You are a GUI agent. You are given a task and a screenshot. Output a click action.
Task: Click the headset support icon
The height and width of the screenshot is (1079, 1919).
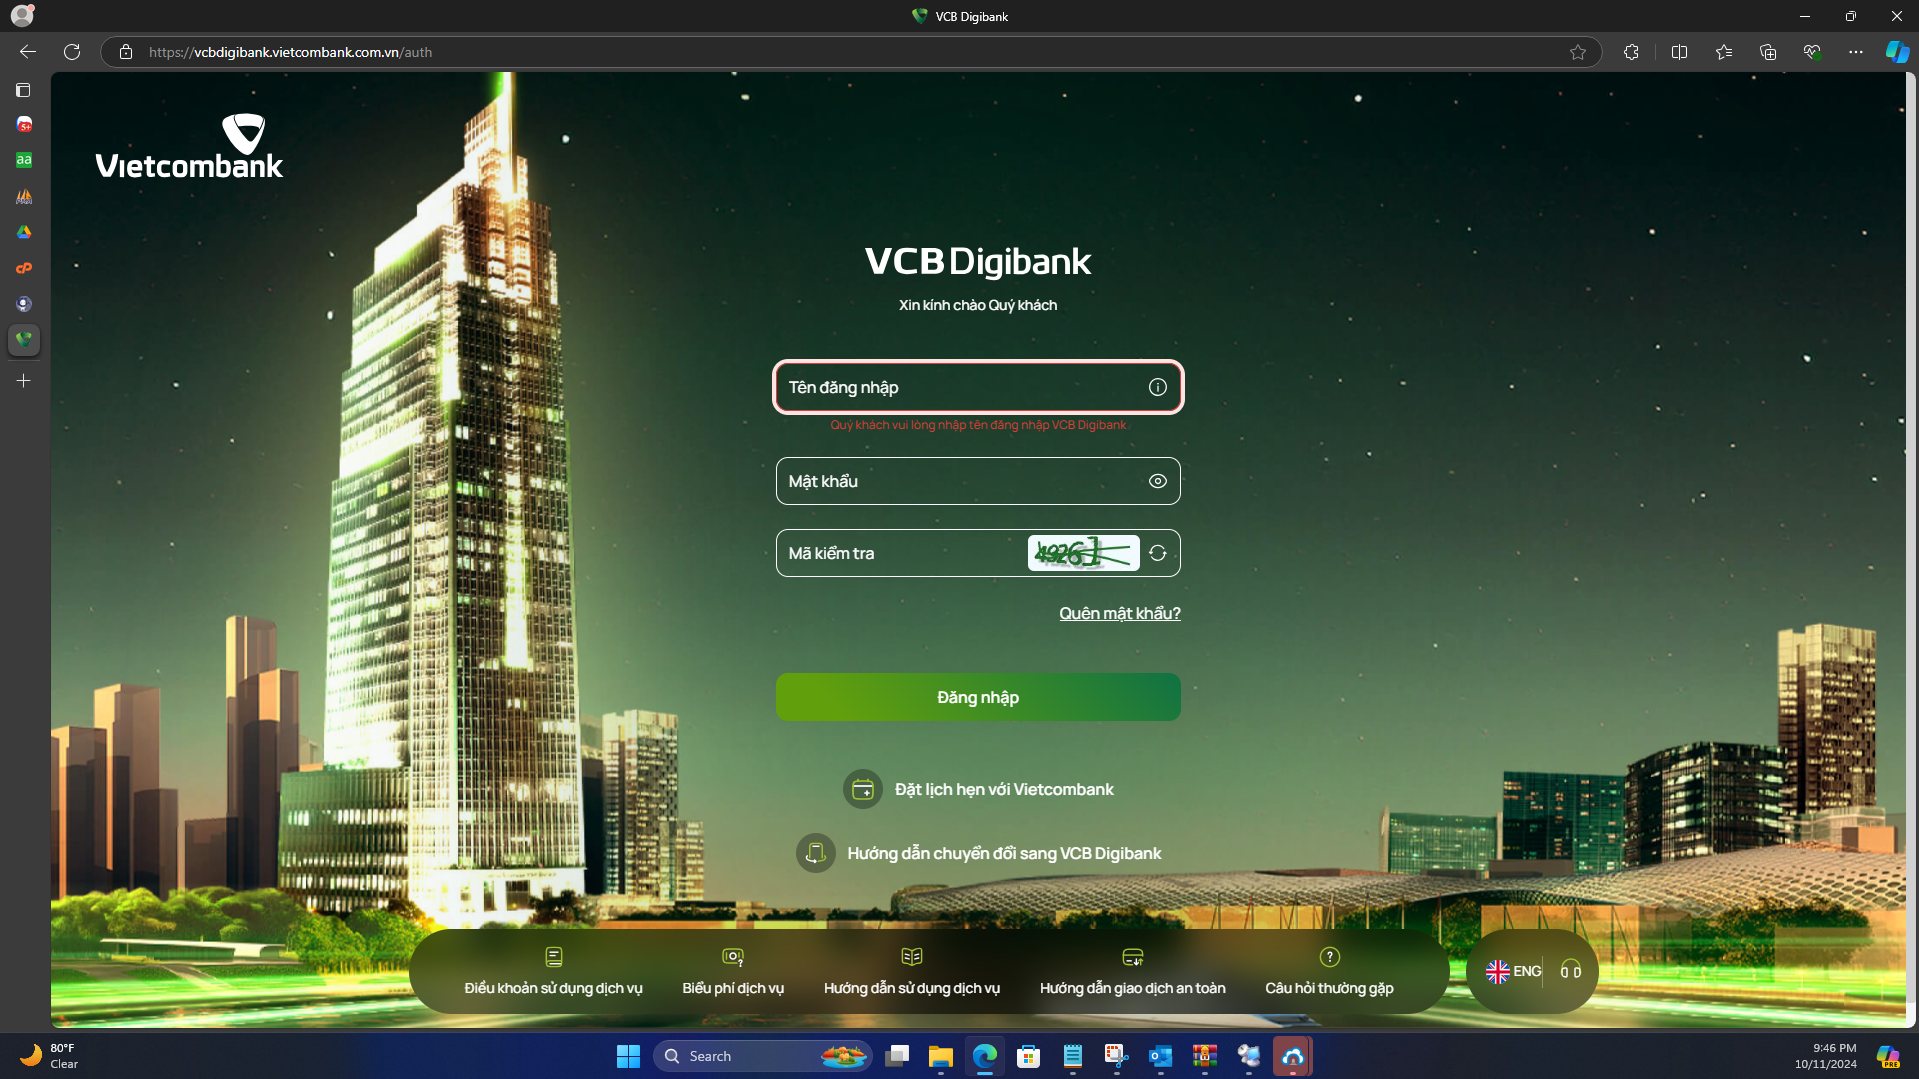1570,971
